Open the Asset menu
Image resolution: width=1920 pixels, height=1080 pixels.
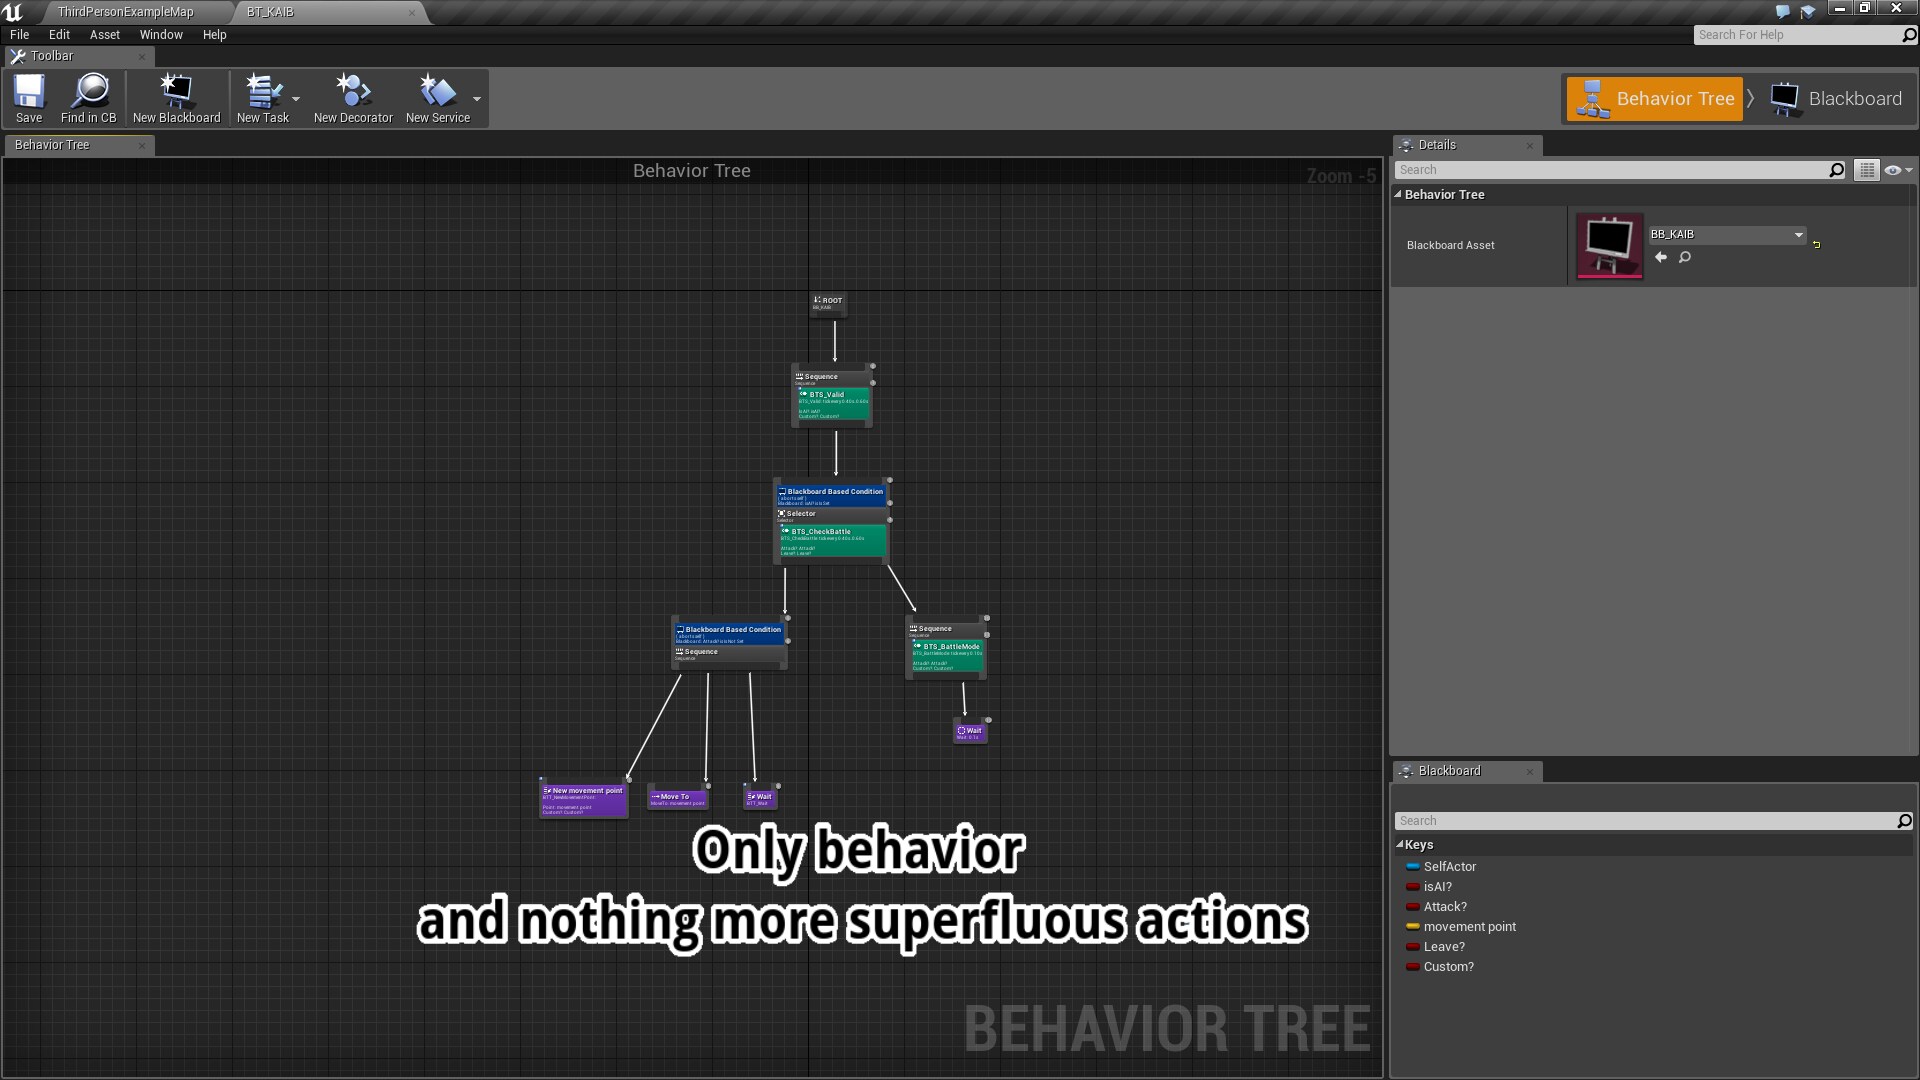[104, 34]
